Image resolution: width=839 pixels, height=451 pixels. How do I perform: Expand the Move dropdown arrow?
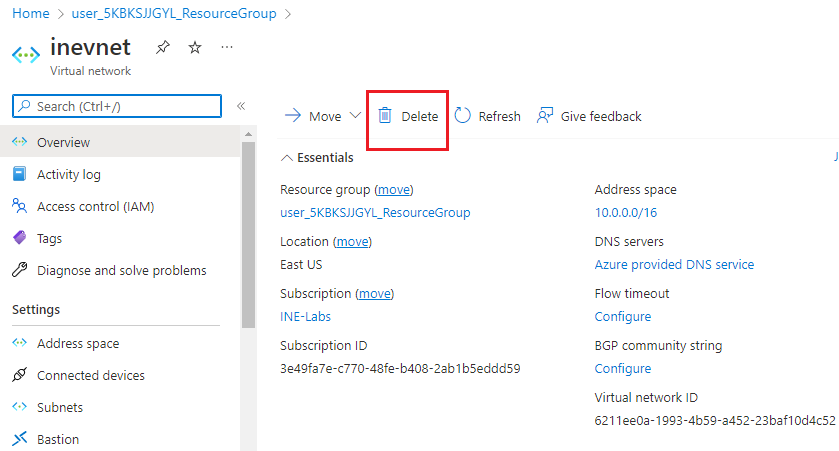pyautogui.click(x=355, y=116)
